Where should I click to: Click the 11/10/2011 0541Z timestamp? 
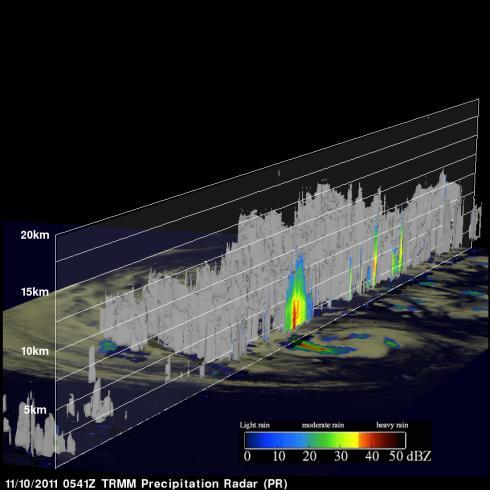click(x=50, y=484)
